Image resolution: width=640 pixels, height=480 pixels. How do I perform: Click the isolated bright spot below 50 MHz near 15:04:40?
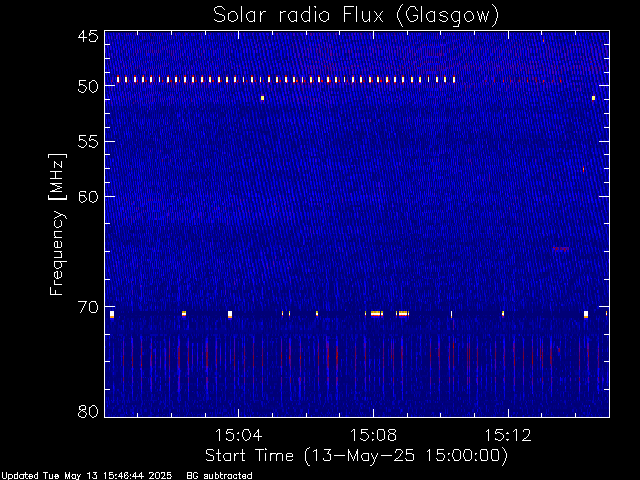(x=262, y=98)
